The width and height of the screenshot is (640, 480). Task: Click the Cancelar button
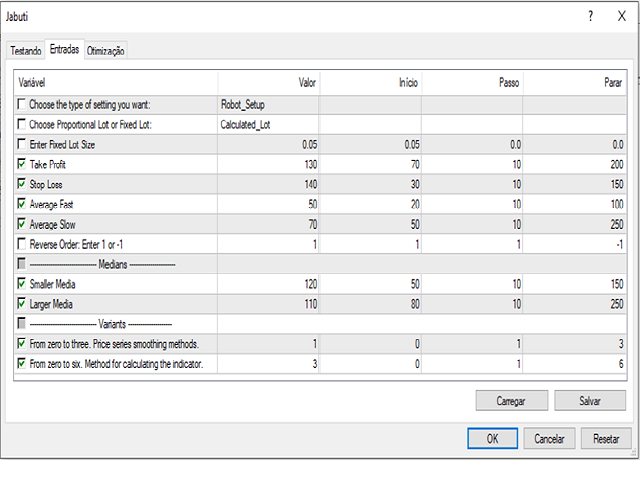point(549,438)
